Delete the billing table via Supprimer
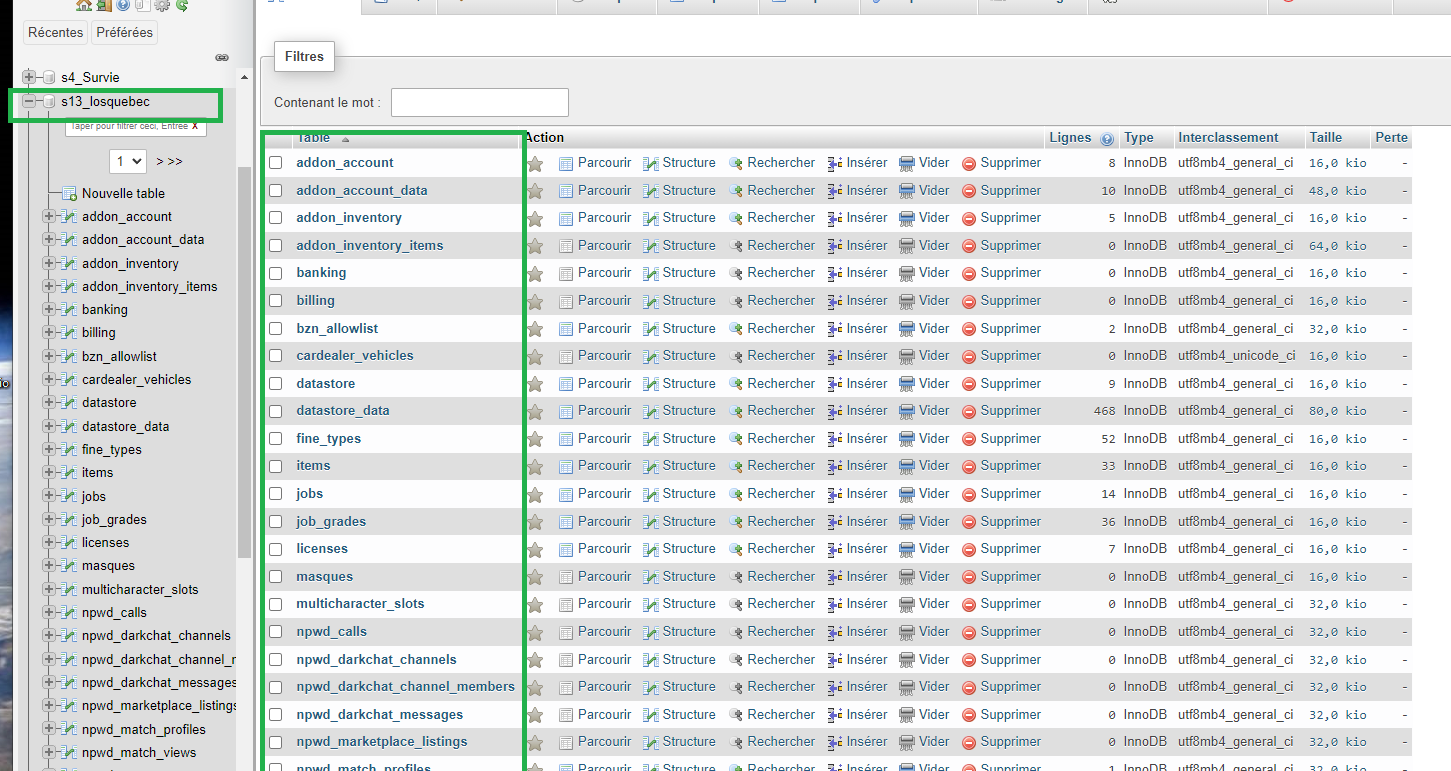The image size is (1451, 771). (x=1010, y=300)
